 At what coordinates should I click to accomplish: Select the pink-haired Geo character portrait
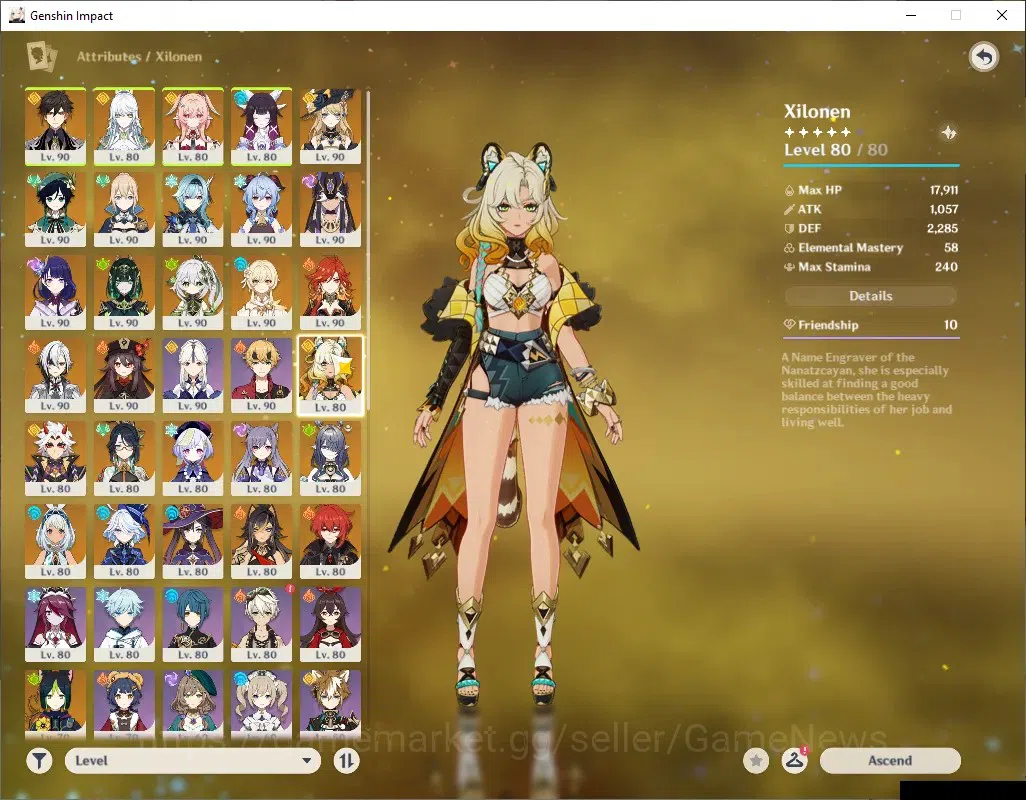pos(193,127)
